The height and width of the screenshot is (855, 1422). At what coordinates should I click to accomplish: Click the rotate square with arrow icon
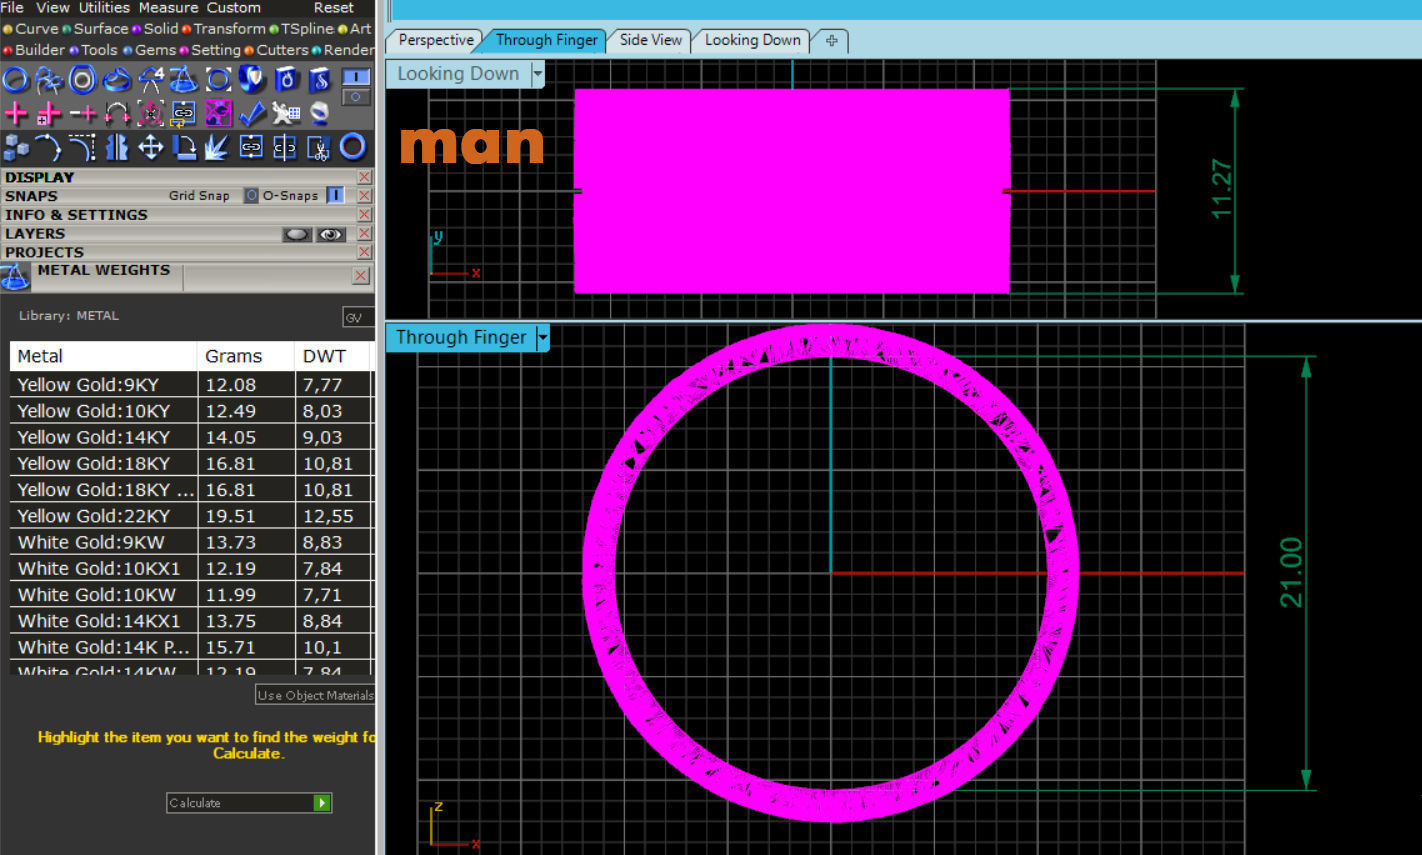pyautogui.click(x=184, y=148)
